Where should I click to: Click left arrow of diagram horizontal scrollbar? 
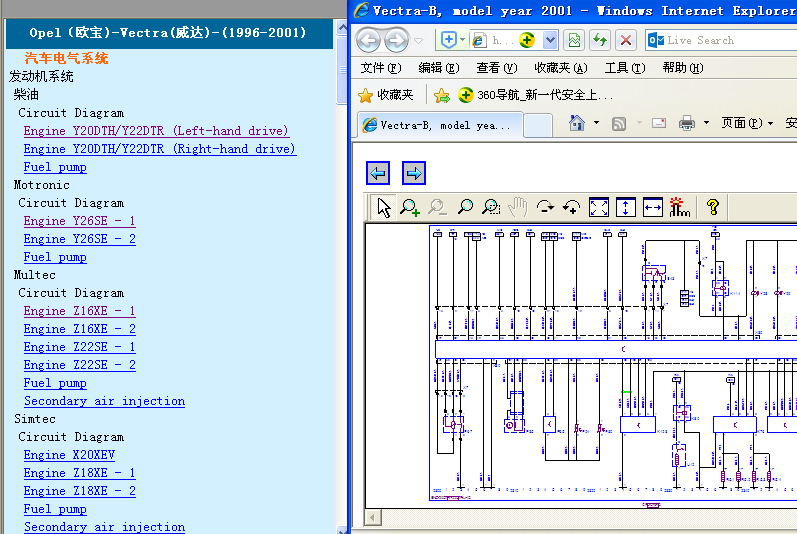click(x=373, y=518)
